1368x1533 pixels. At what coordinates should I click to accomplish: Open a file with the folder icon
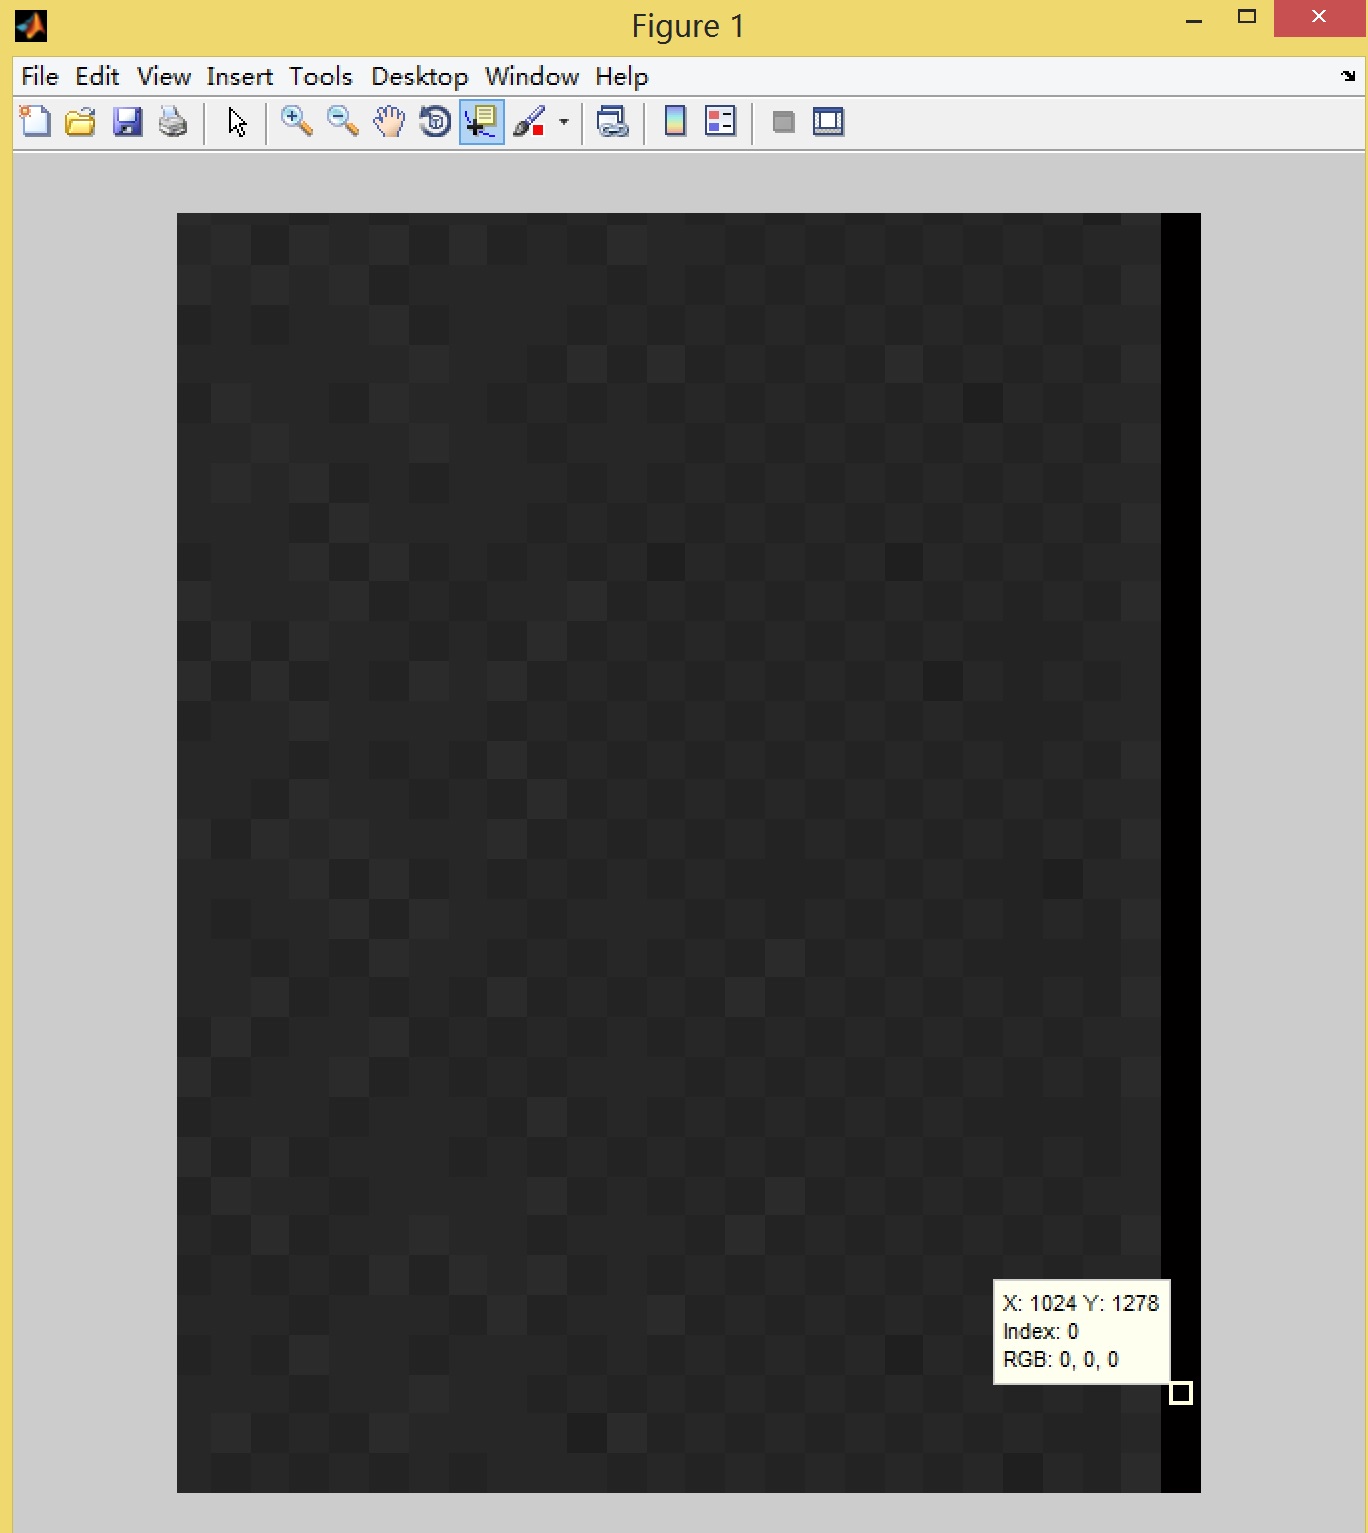81,122
